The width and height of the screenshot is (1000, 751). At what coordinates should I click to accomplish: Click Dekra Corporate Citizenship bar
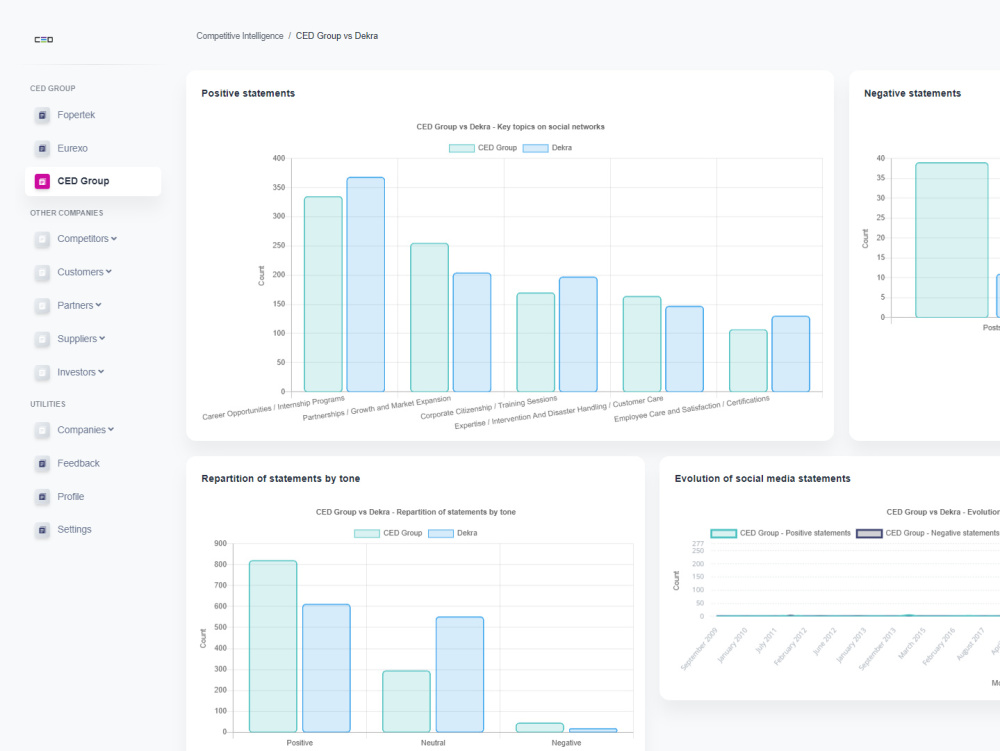[x=578, y=334]
